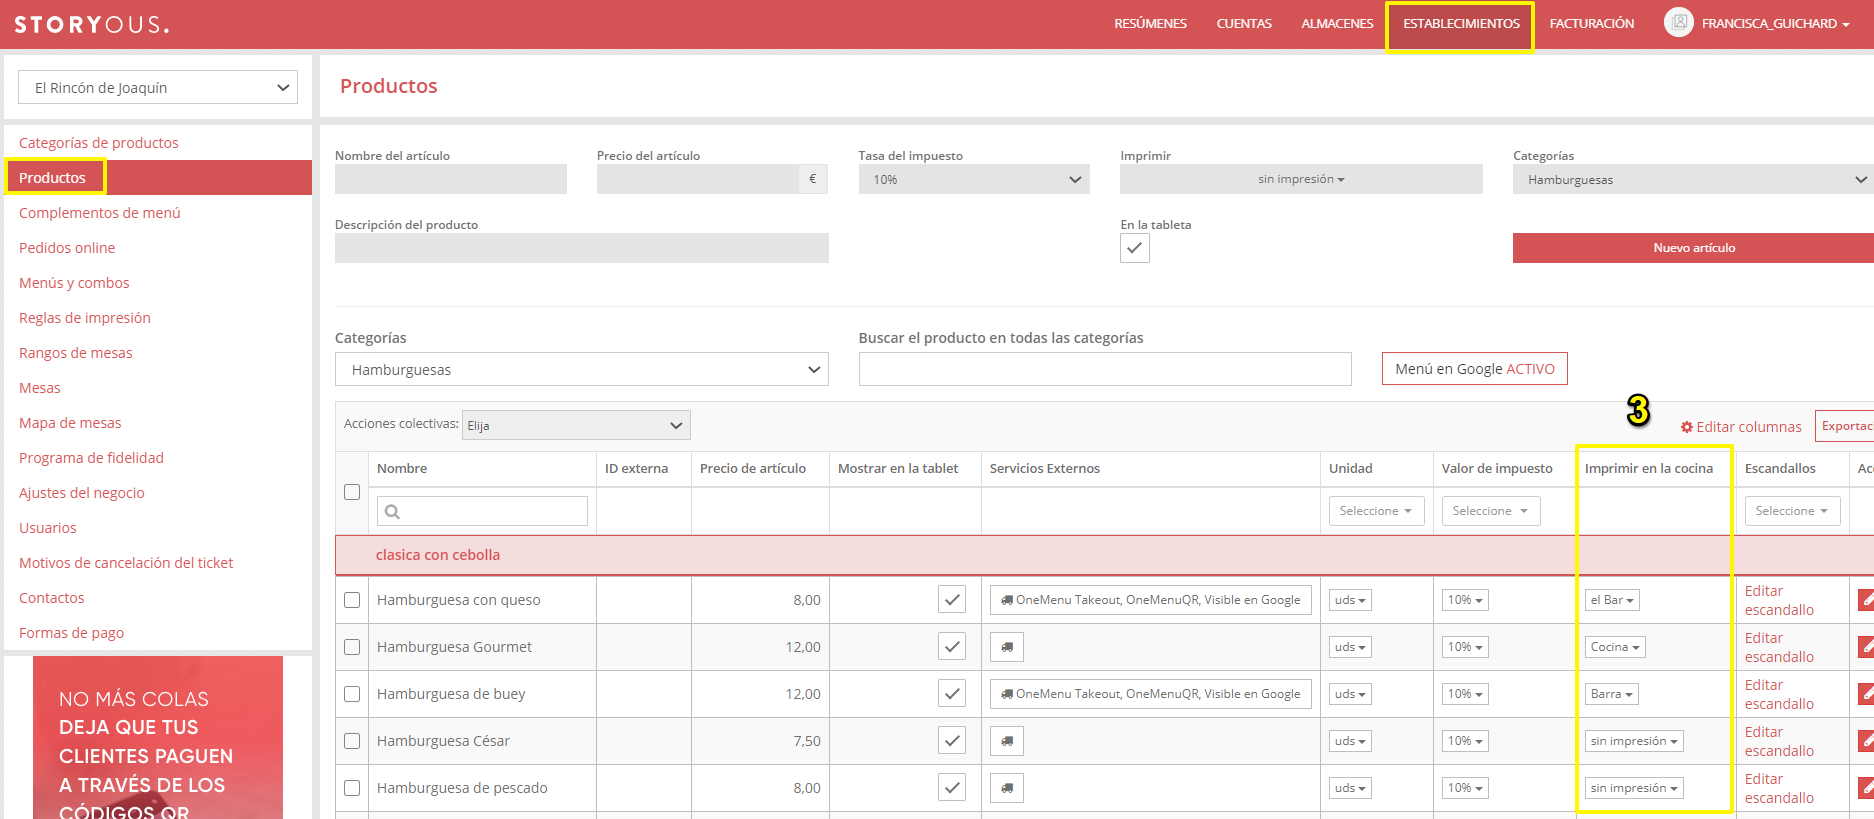Open the FRANCISCA_GUICHARD user menu

1775,24
